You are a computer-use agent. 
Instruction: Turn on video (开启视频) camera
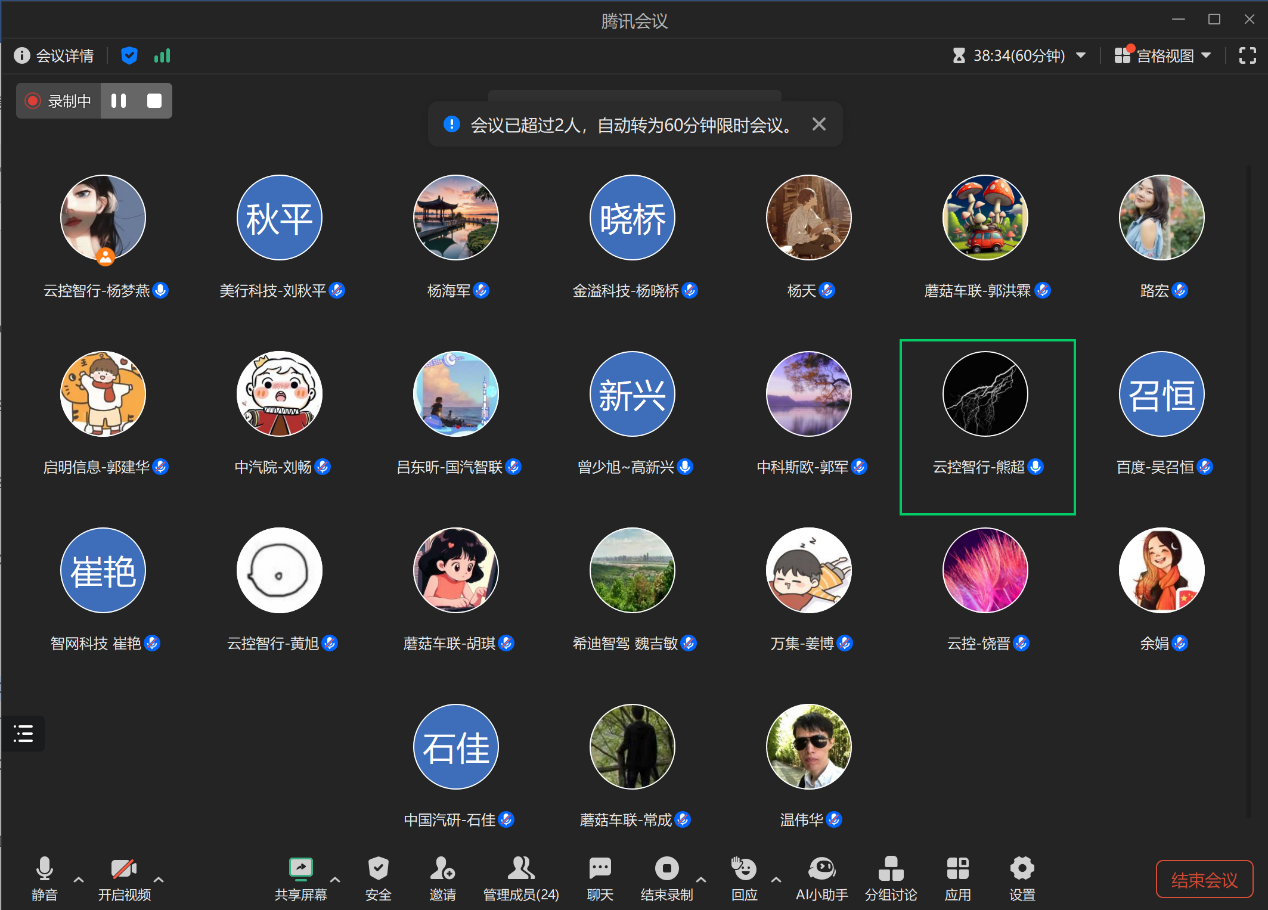point(124,869)
